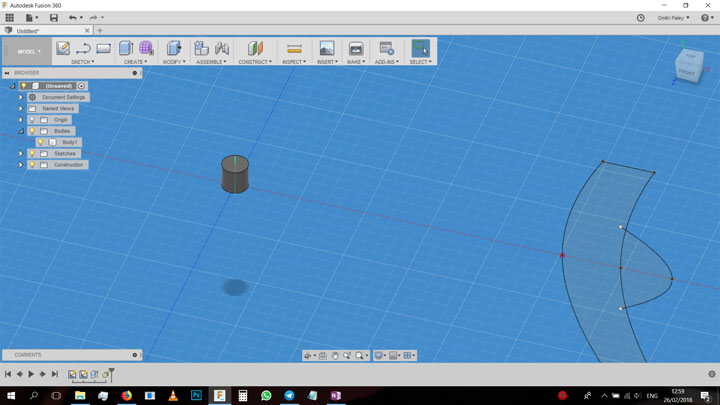
Task: Toggle visibility bulb of the Unsaved component
Action: [x=24, y=86]
